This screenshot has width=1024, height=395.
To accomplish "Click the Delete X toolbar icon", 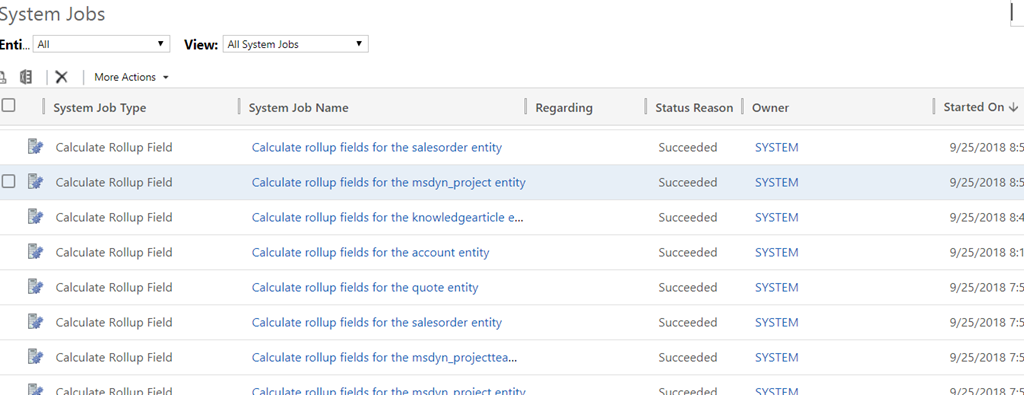I will [x=61, y=77].
